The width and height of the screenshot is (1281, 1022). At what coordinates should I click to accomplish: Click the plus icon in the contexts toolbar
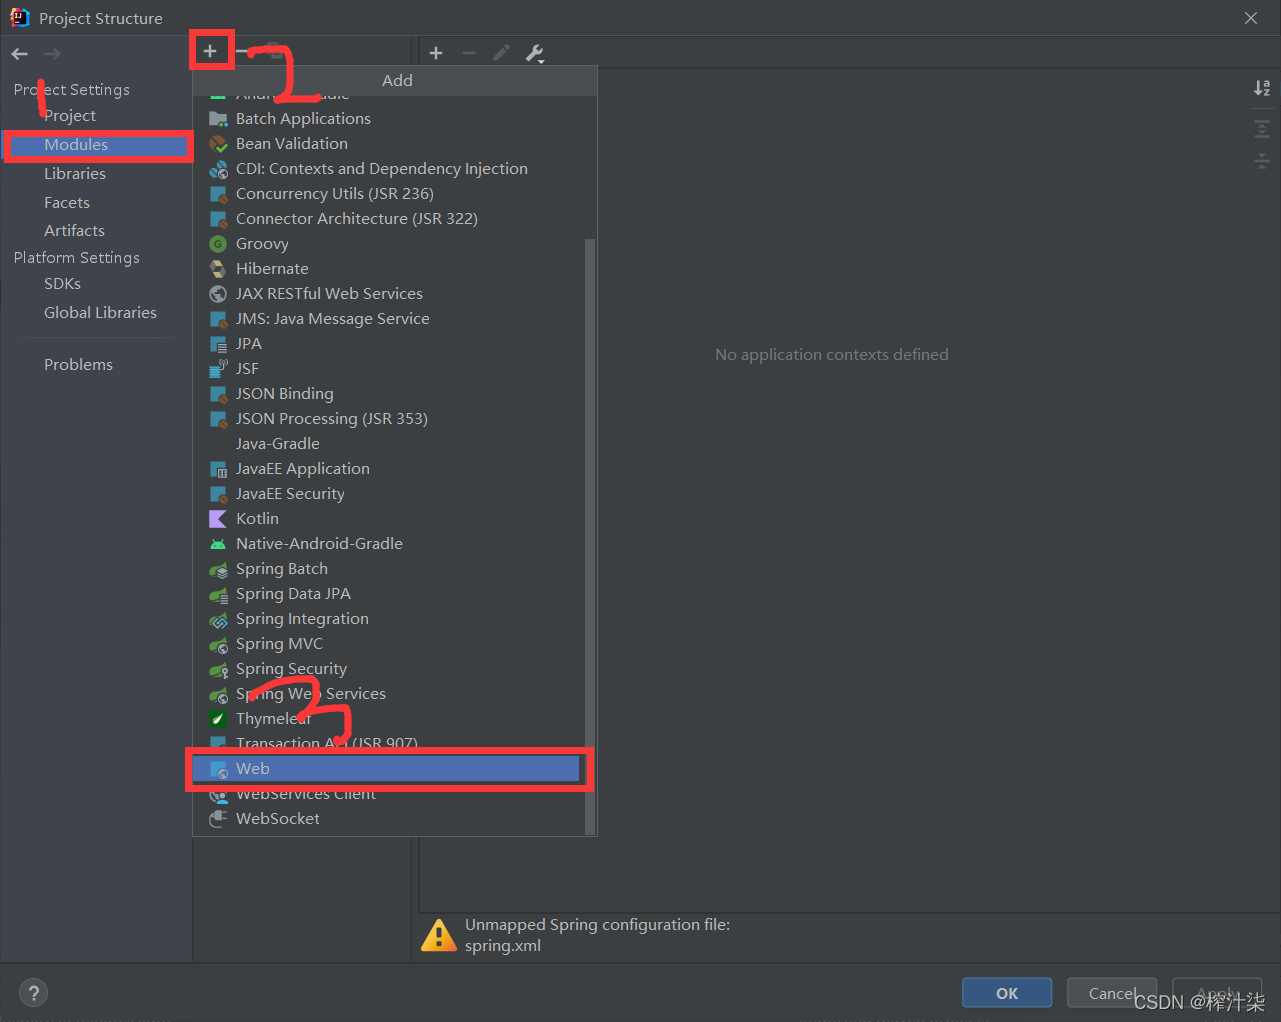pyautogui.click(x=436, y=53)
